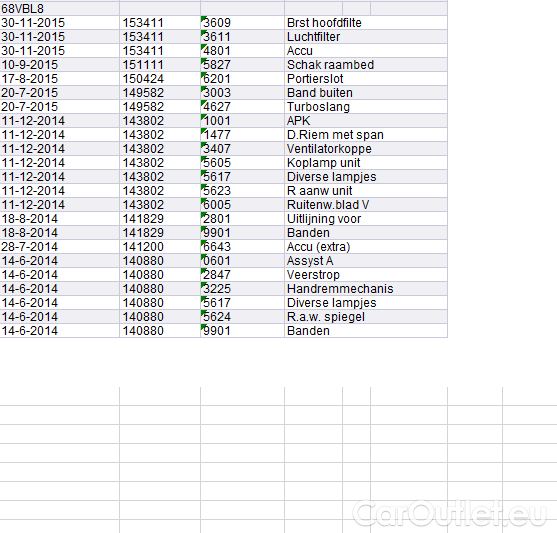Click the Assyst A cell
The image size is (557, 533).
coord(366,261)
